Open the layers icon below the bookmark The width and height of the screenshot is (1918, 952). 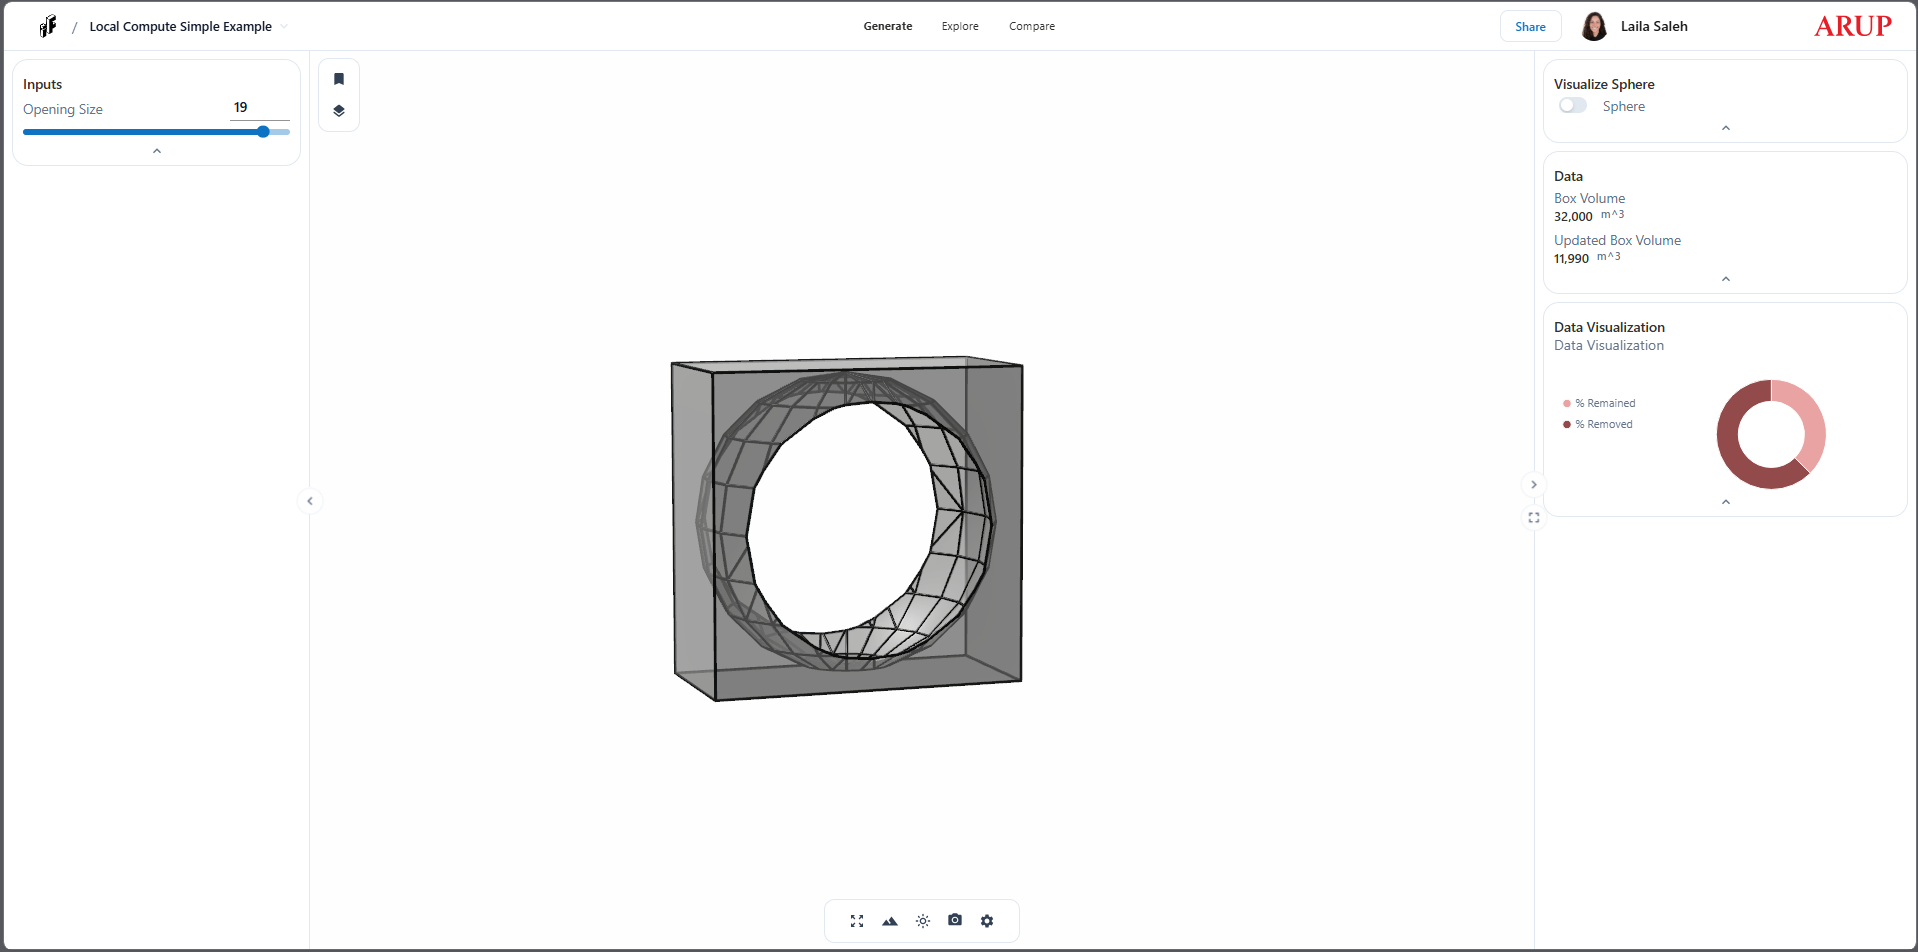[339, 111]
